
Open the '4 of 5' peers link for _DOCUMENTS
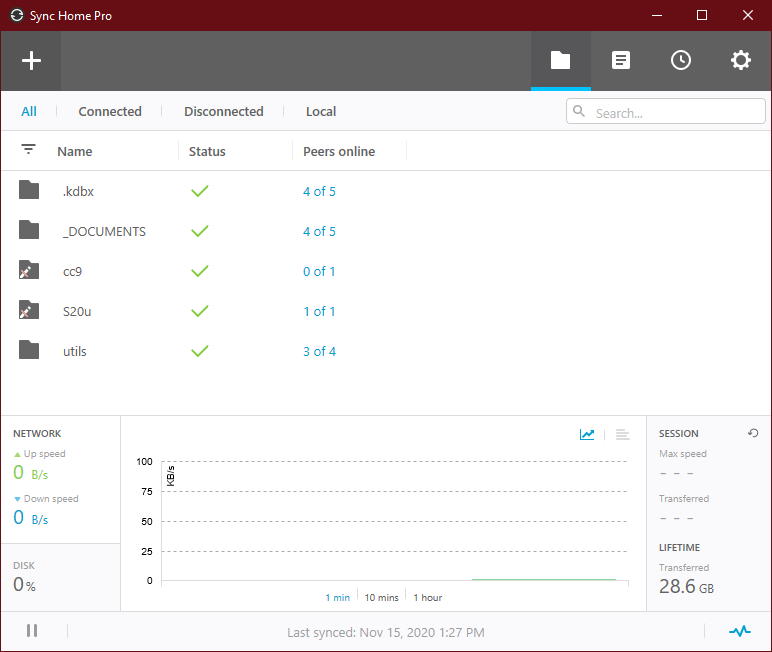coord(320,231)
